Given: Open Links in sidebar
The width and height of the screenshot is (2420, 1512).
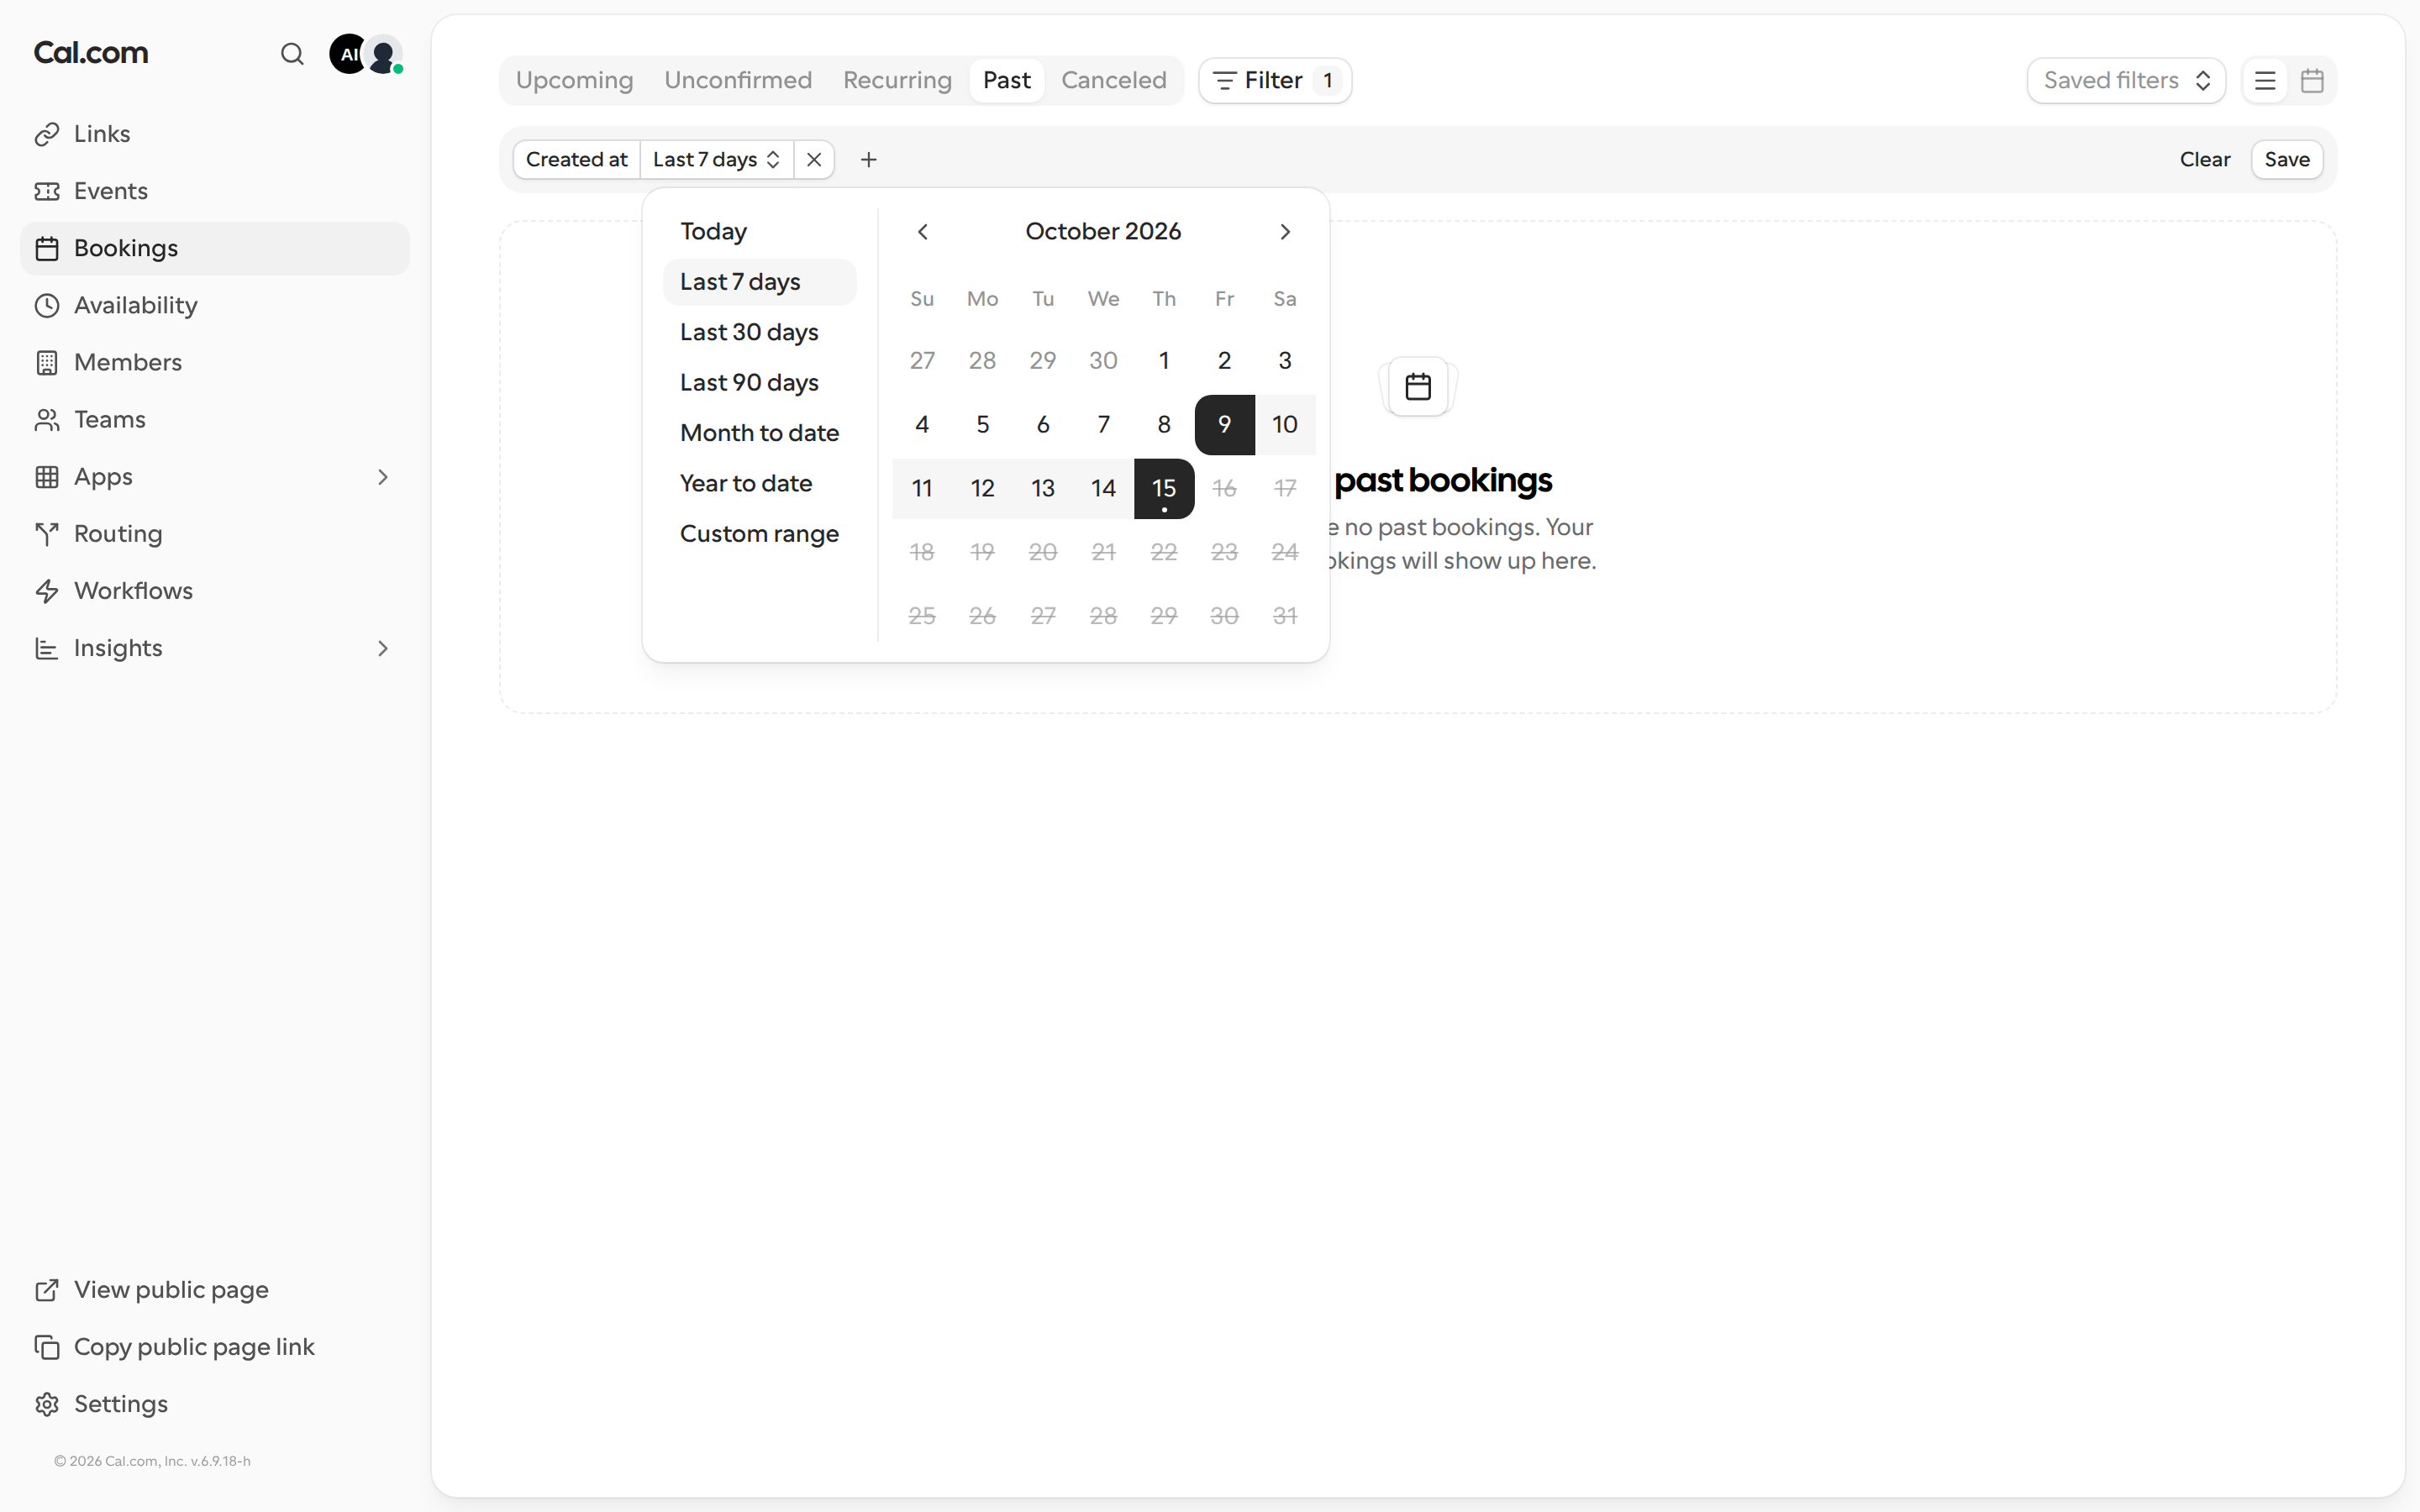Looking at the screenshot, I should click(215, 134).
